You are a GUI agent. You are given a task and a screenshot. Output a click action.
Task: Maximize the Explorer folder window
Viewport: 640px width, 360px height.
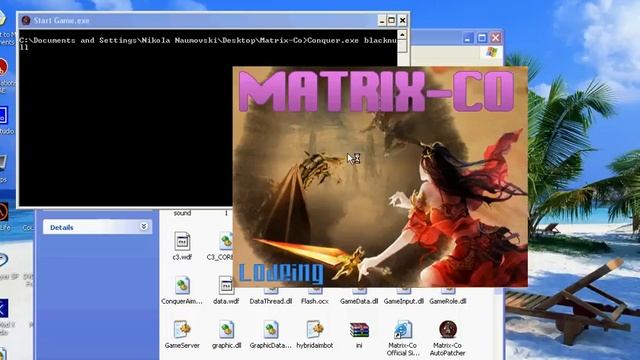482,38
